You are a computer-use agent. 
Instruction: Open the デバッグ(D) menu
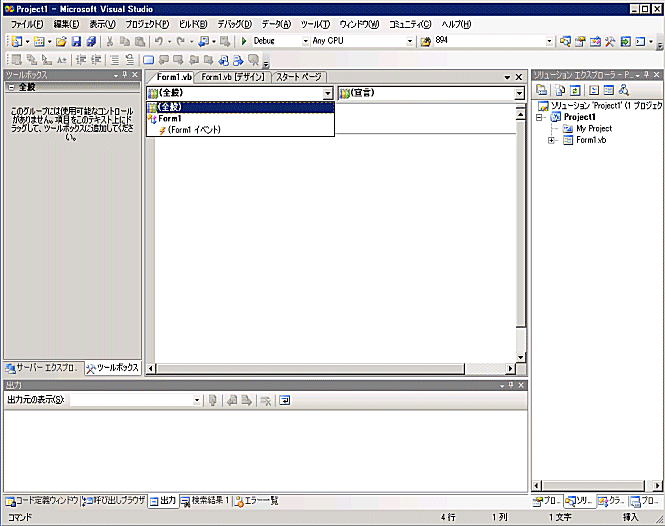235,25
